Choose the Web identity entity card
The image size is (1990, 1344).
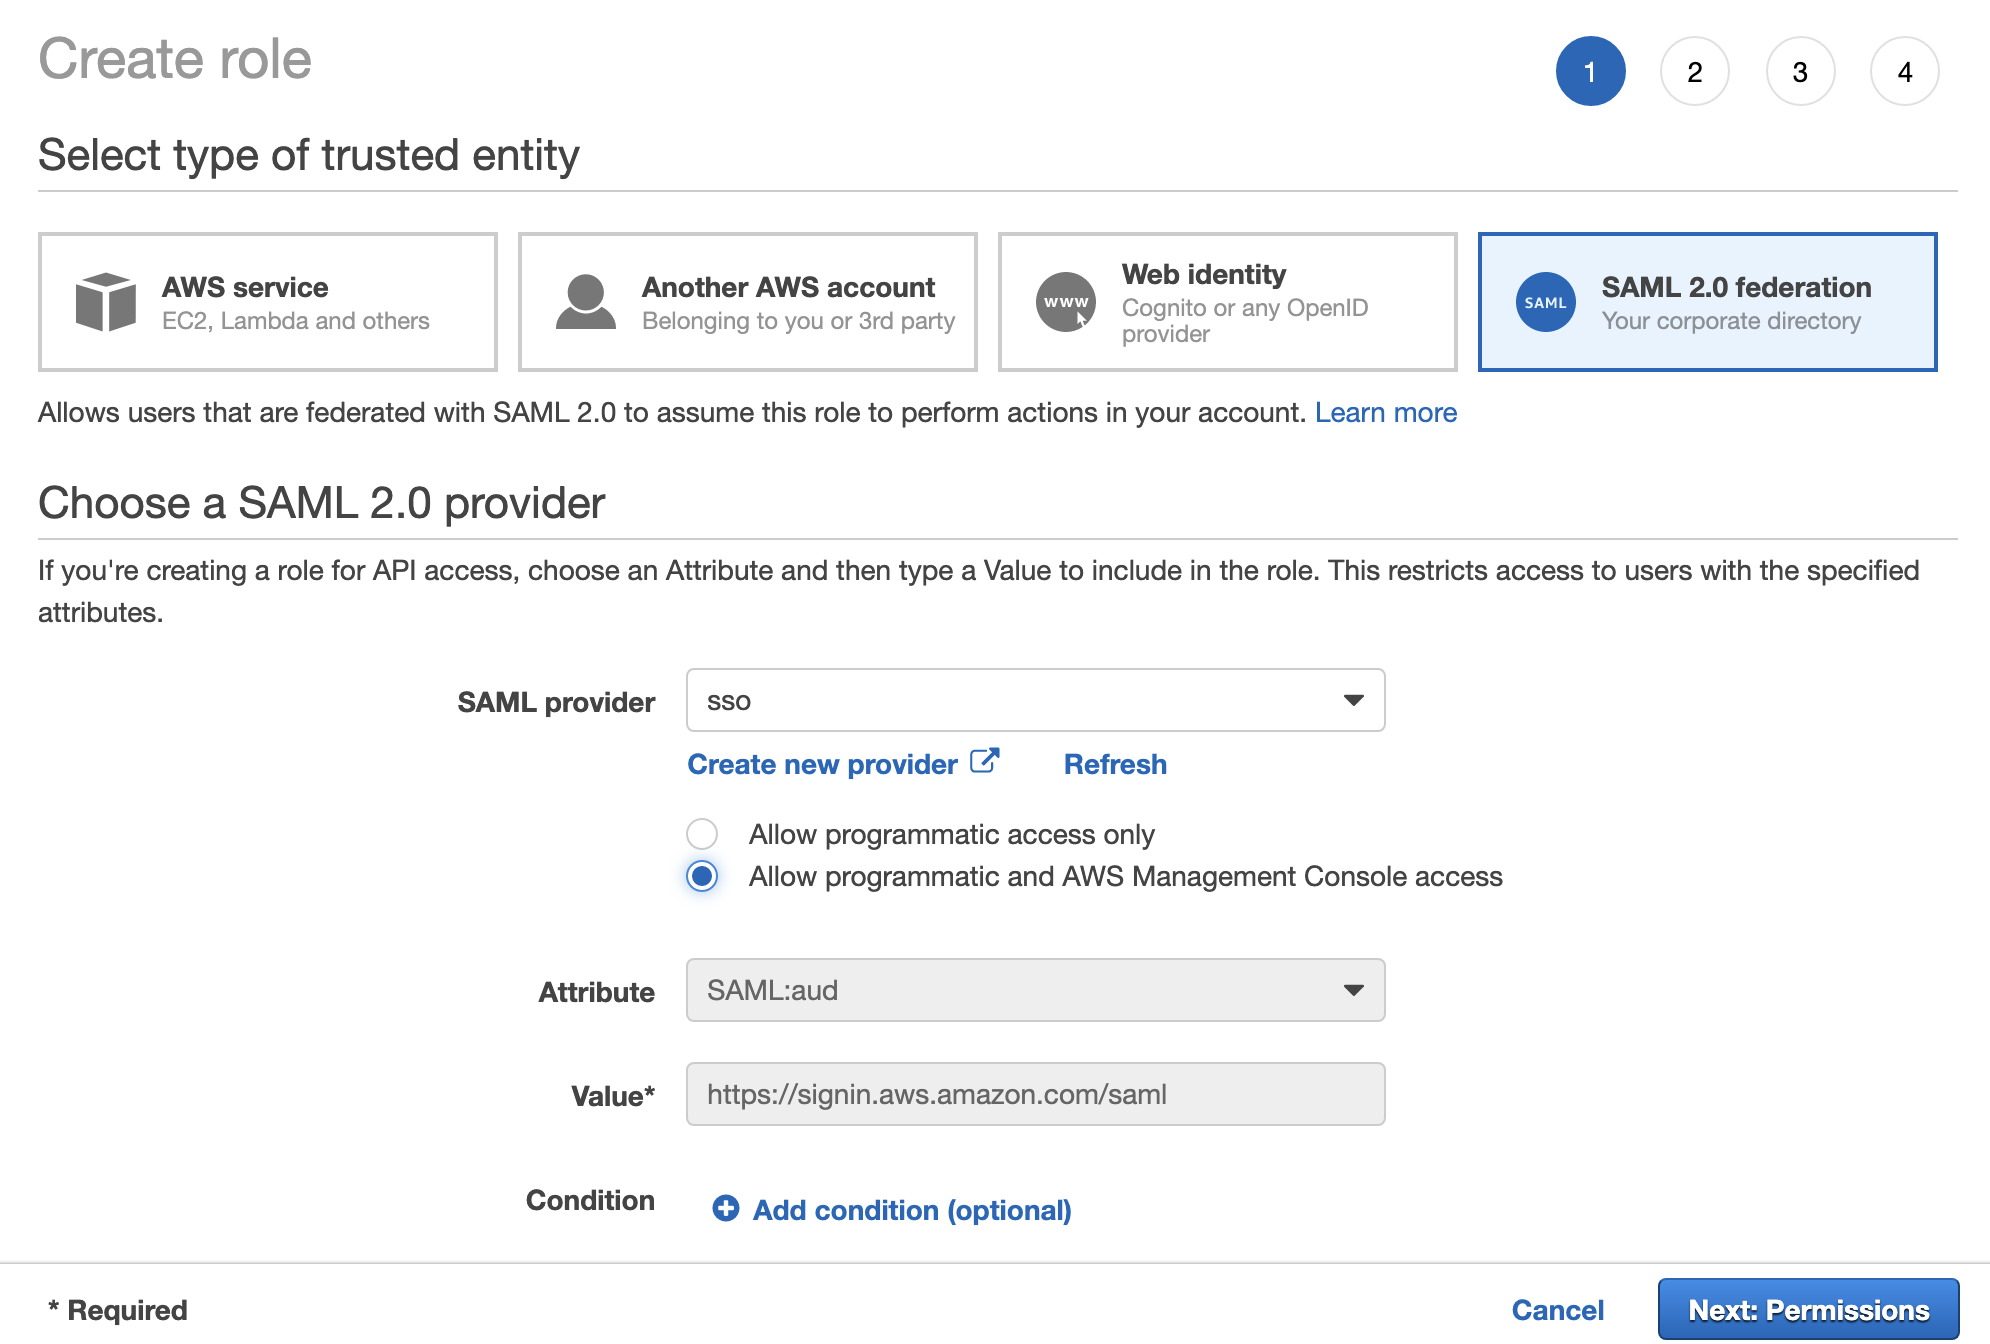tap(1227, 302)
